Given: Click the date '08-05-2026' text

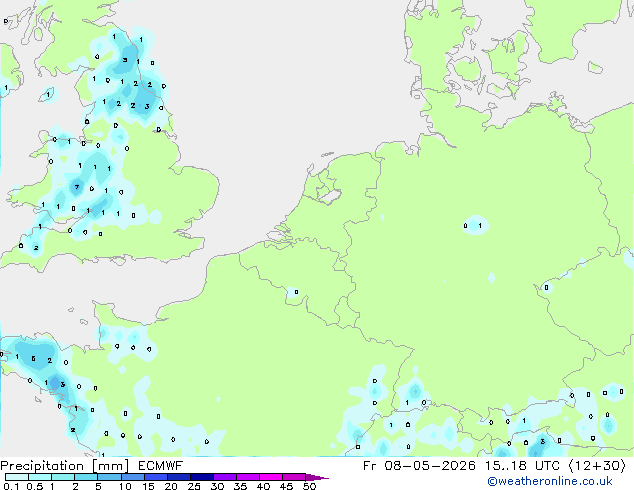Looking at the screenshot, I should coord(430,466).
